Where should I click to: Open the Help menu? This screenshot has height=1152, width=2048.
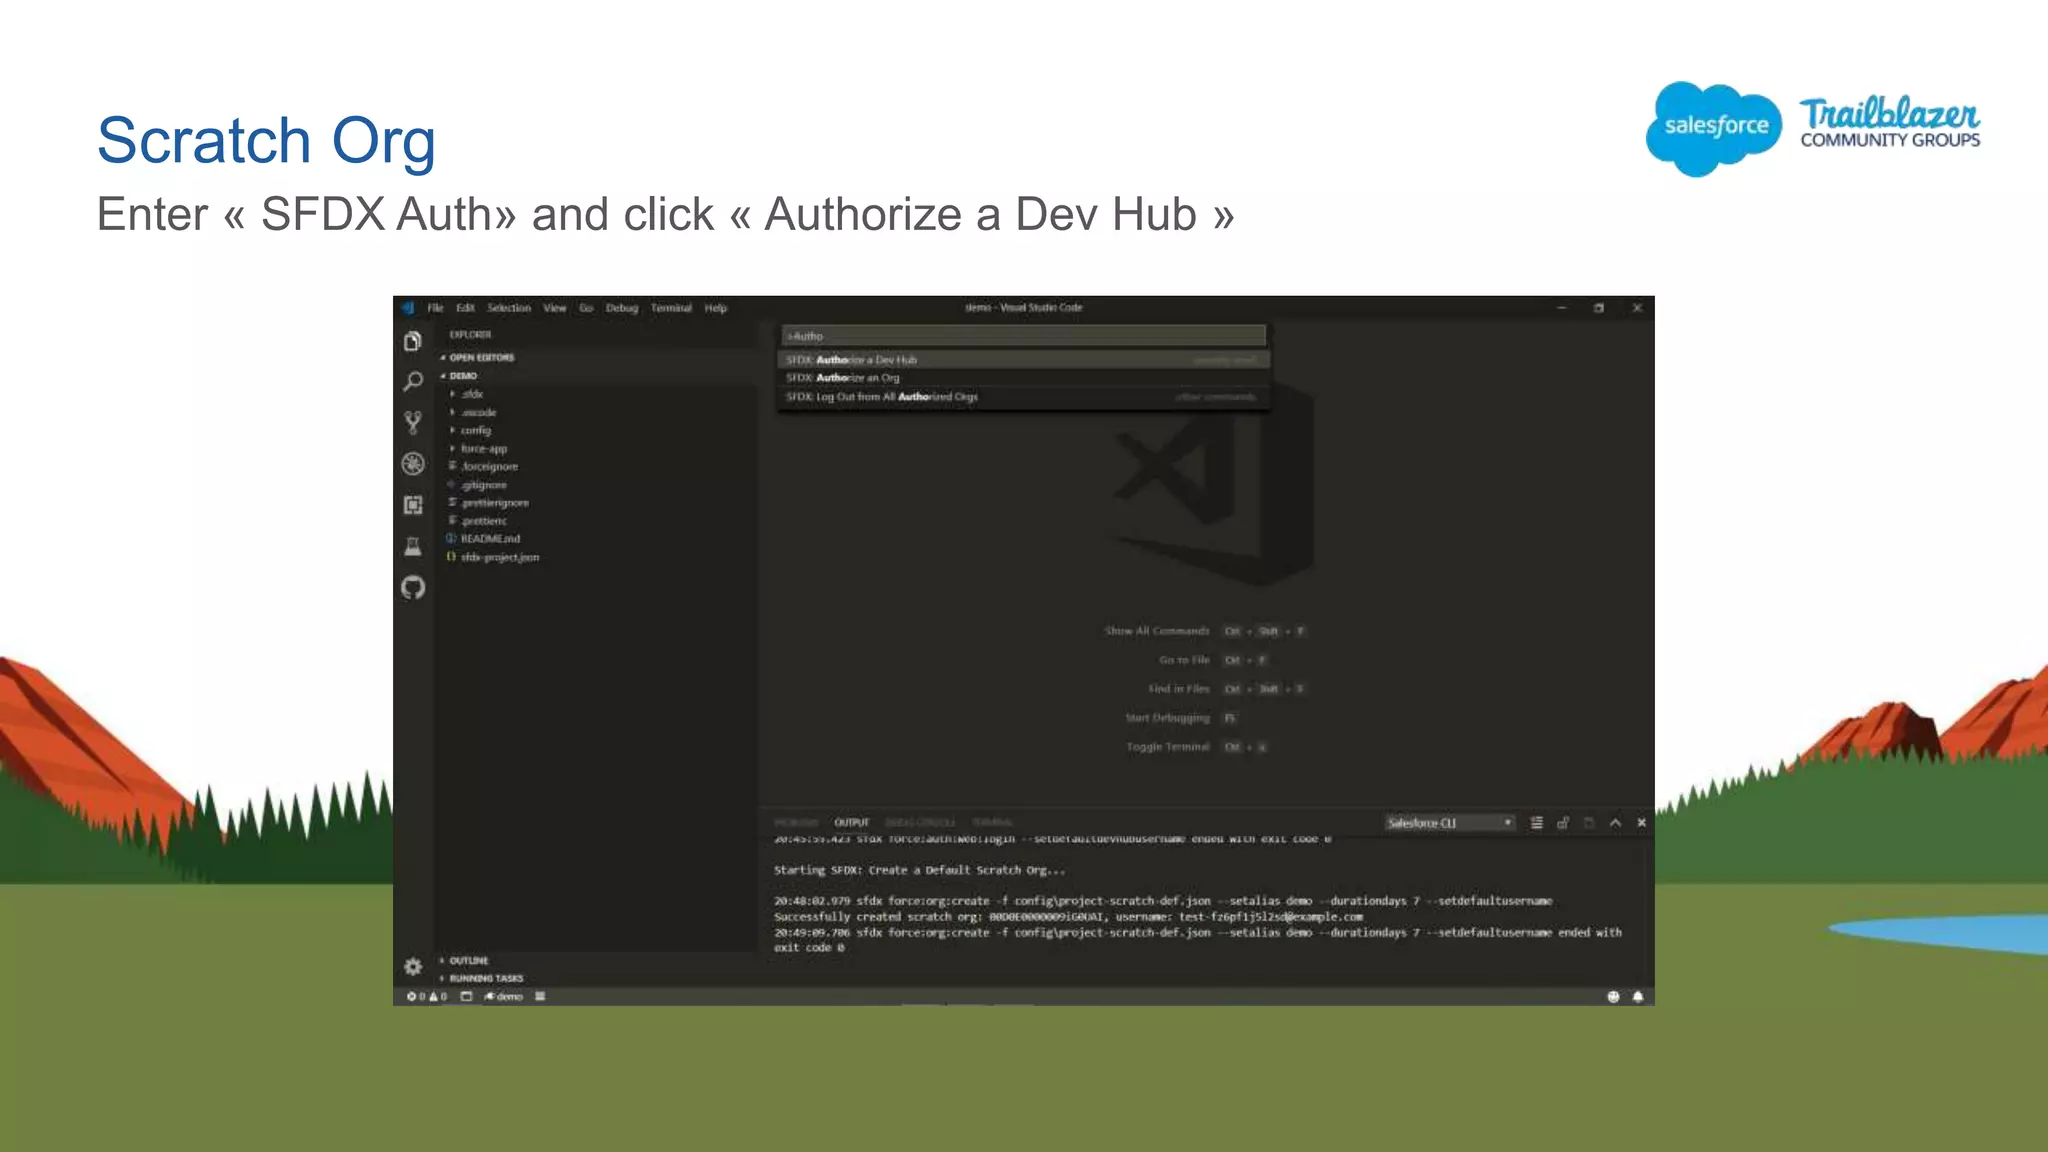pos(716,308)
